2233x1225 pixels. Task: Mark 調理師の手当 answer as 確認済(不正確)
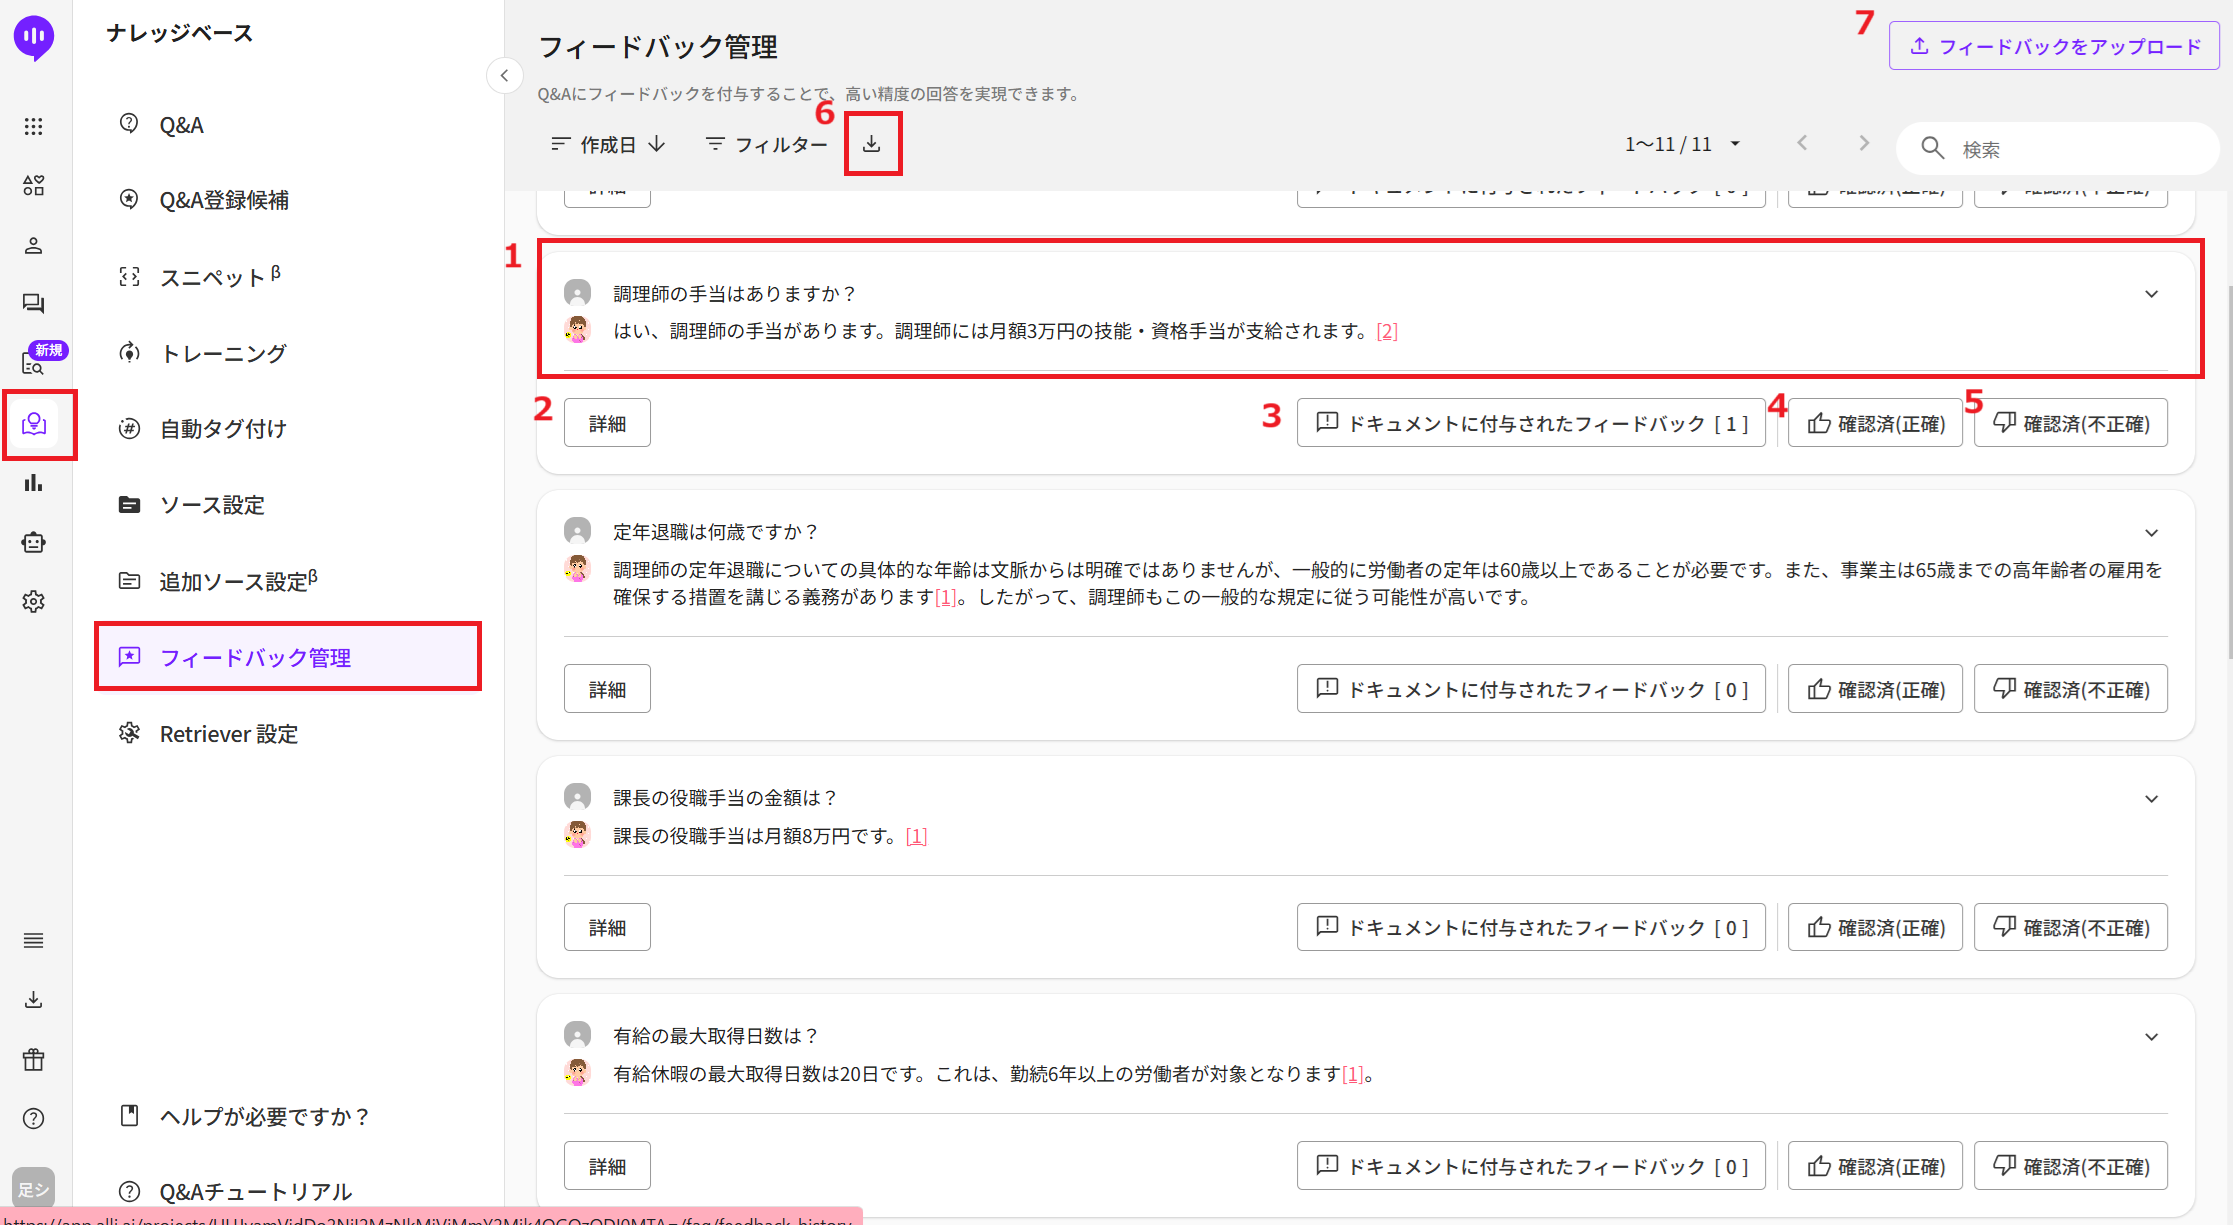2070,423
